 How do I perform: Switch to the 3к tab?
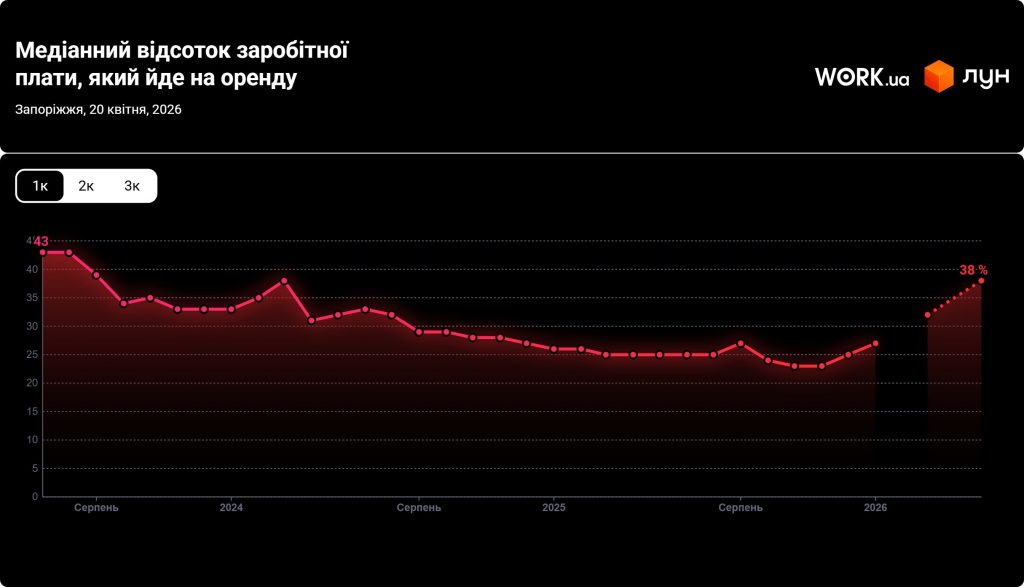click(132, 186)
